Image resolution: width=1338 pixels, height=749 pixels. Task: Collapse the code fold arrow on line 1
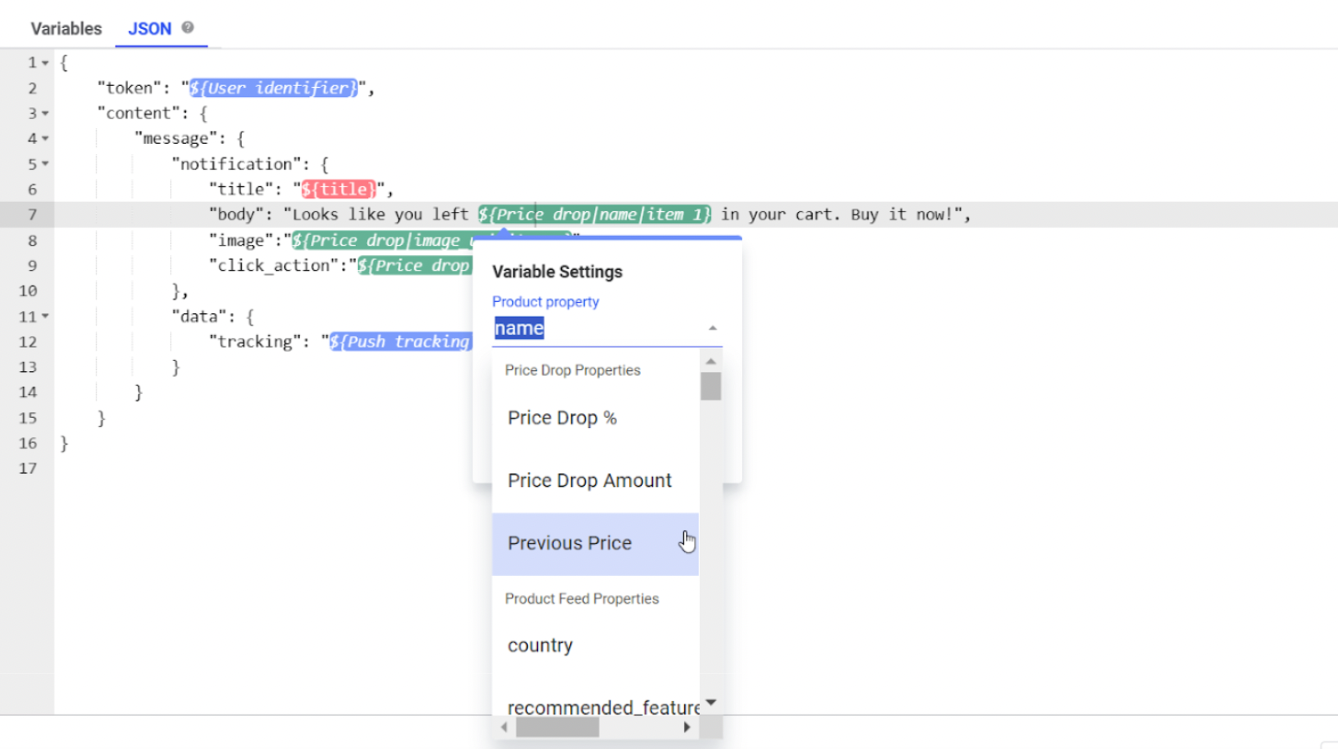click(45, 63)
